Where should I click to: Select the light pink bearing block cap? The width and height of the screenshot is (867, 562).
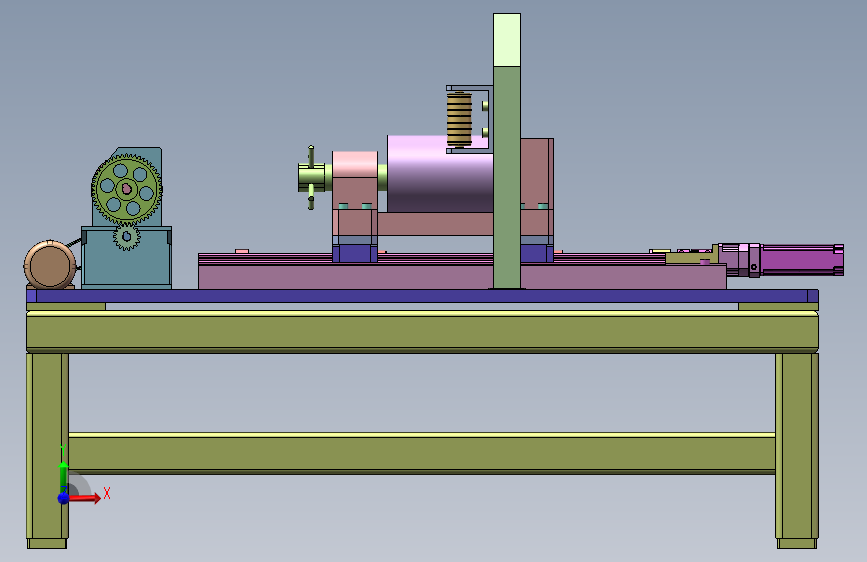(x=355, y=164)
